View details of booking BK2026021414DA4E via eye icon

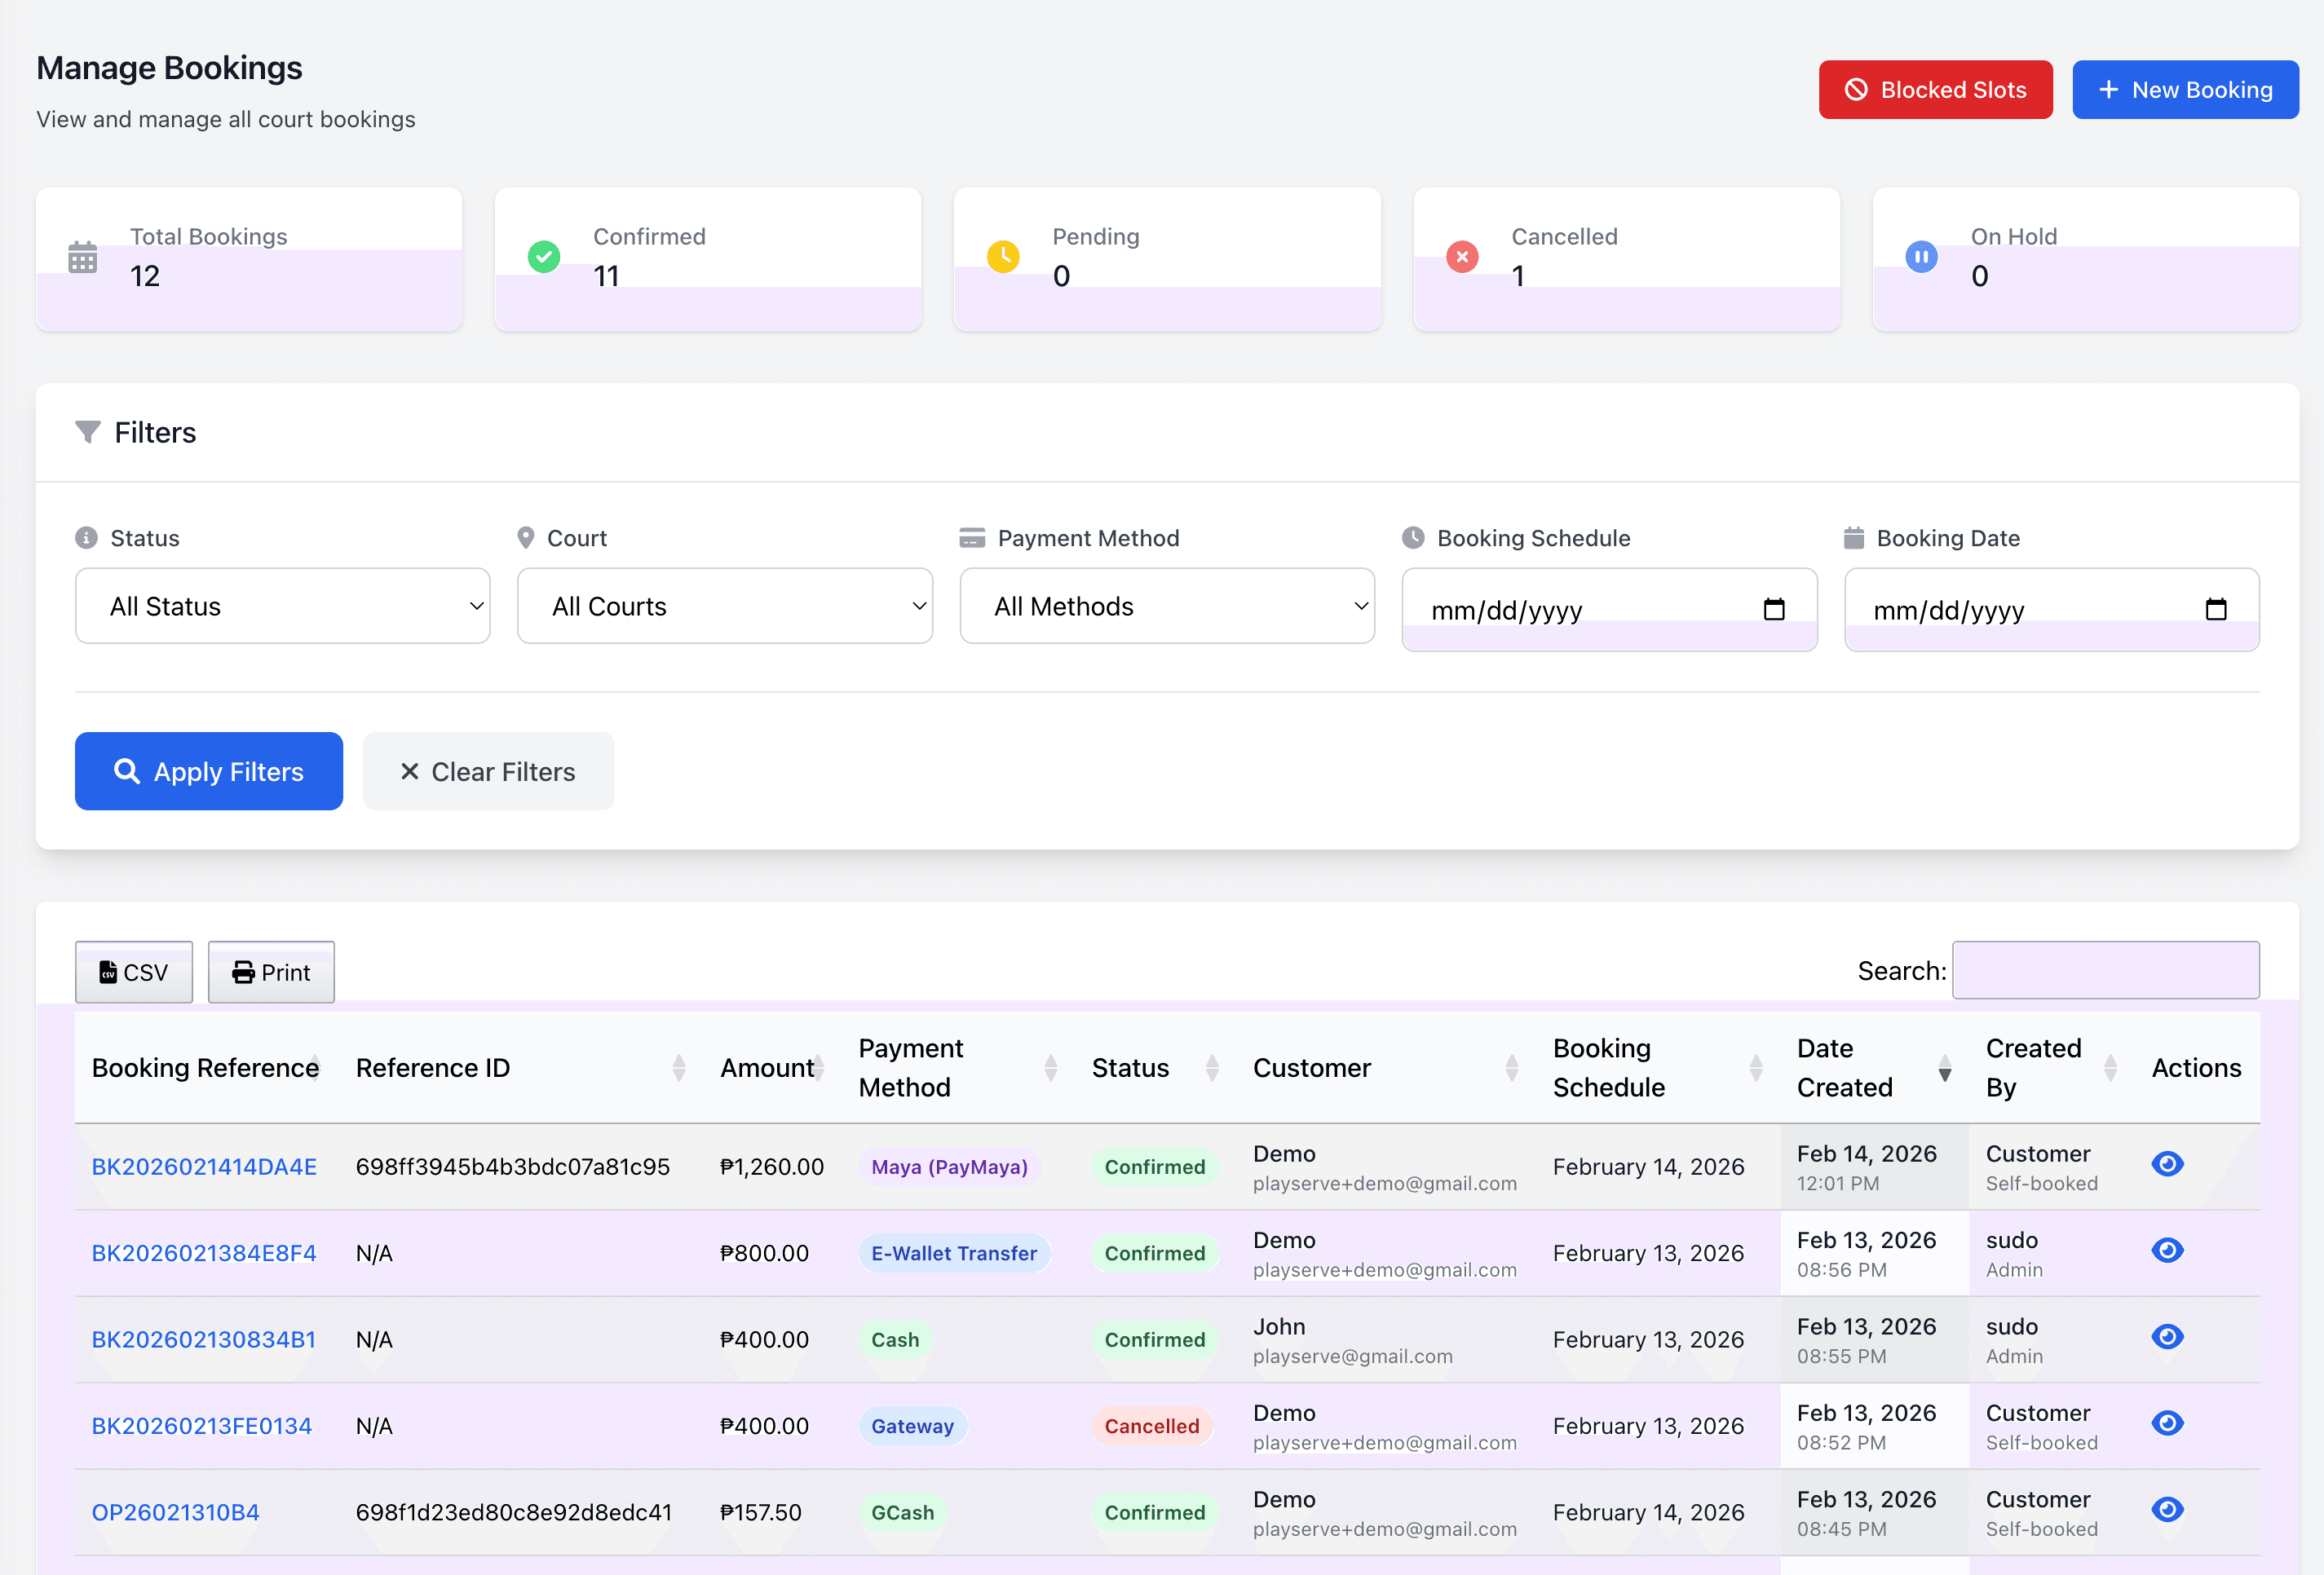pyautogui.click(x=2168, y=1163)
